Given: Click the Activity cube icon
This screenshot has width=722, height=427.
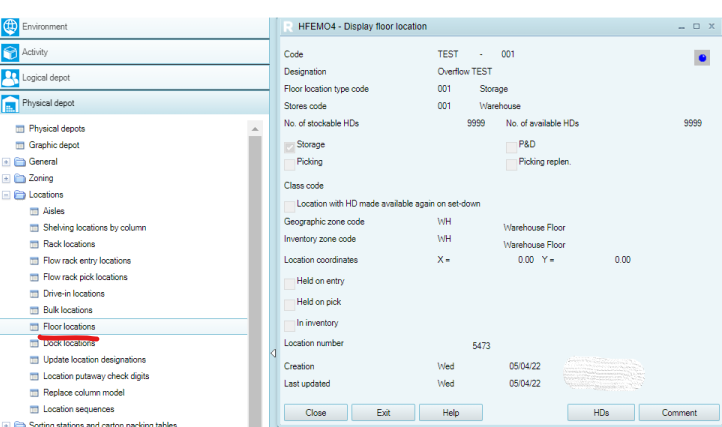Looking at the screenshot, I should tap(11, 52).
